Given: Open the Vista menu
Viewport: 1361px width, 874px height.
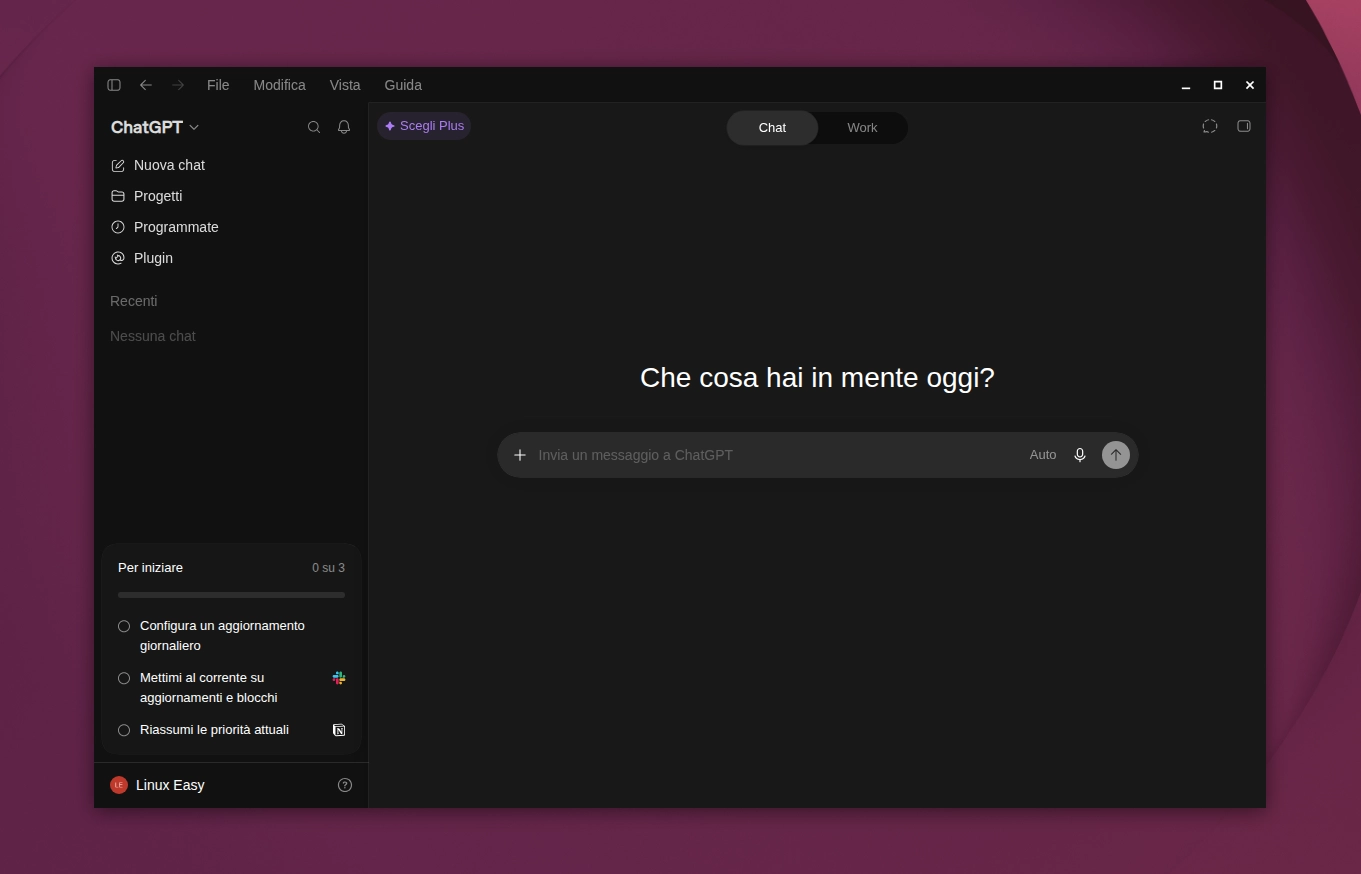Looking at the screenshot, I should pos(345,85).
